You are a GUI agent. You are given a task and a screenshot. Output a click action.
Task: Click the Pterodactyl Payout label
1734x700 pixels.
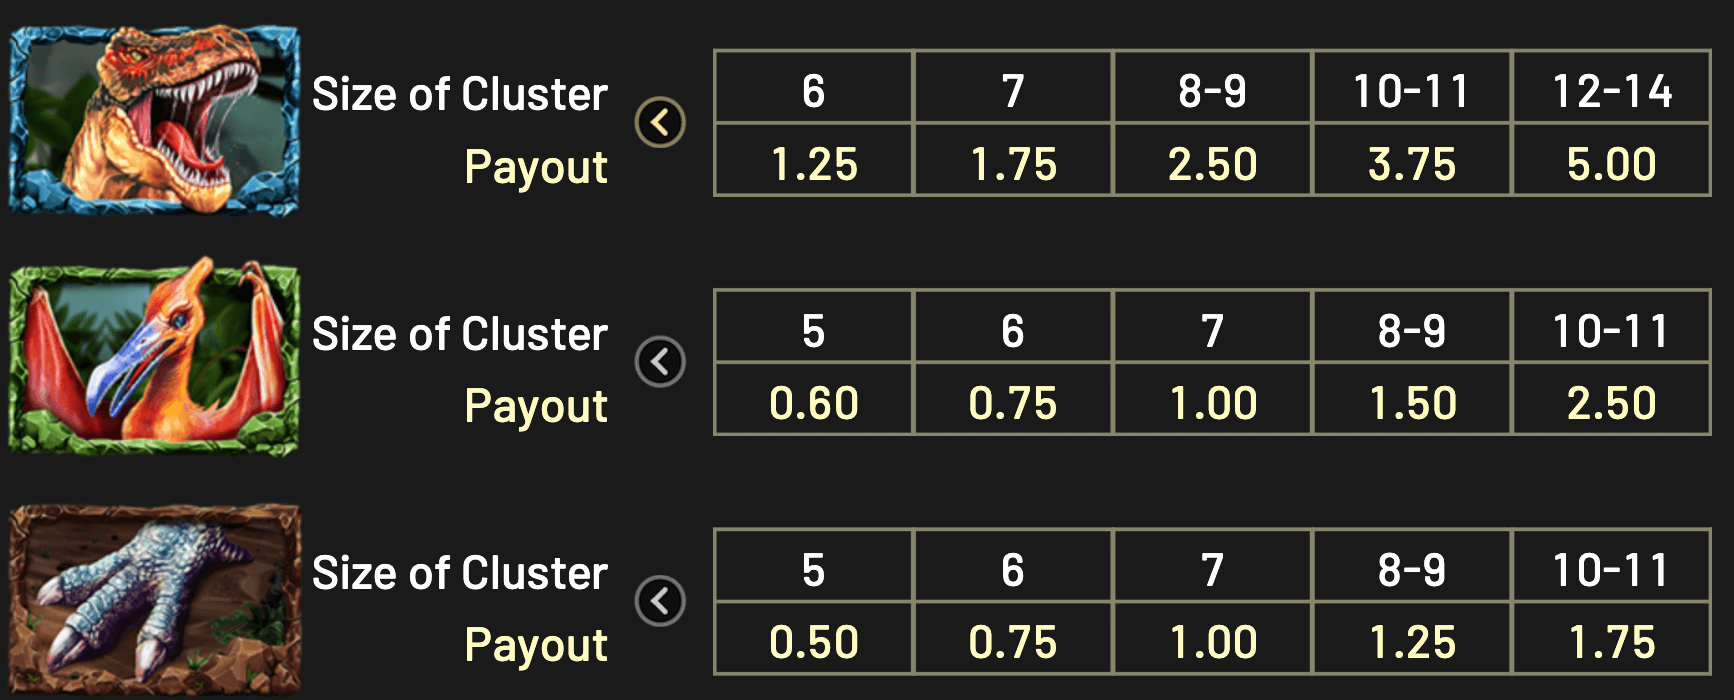pyautogui.click(x=536, y=407)
